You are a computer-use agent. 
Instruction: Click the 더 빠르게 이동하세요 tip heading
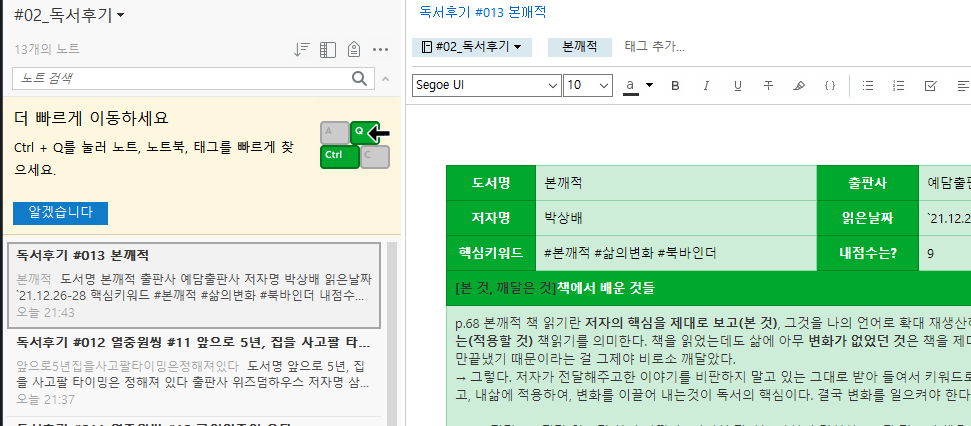pos(91,118)
